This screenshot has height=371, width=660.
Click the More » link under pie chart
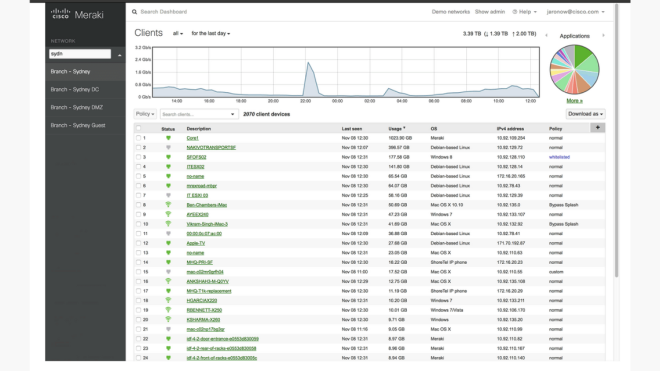[x=575, y=101]
